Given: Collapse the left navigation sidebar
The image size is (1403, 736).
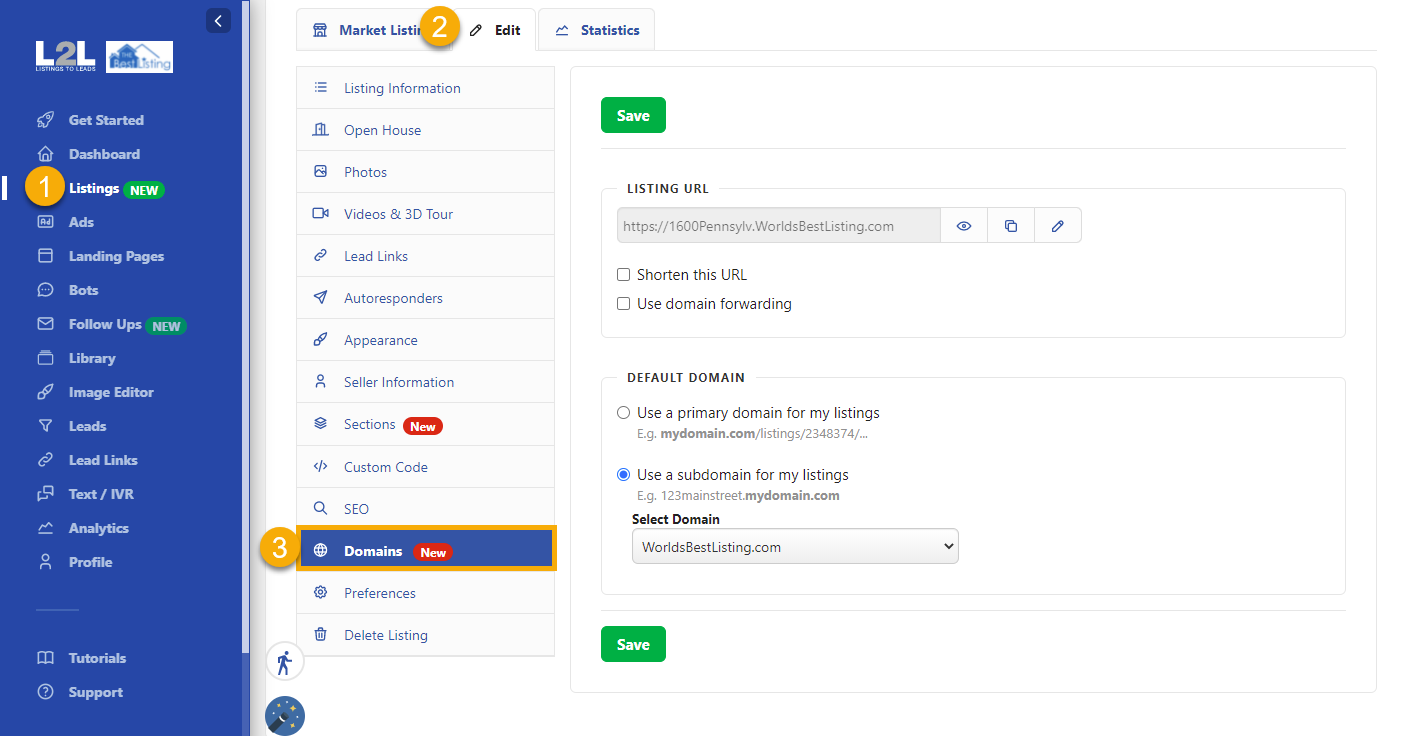Looking at the screenshot, I should point(218,20).
